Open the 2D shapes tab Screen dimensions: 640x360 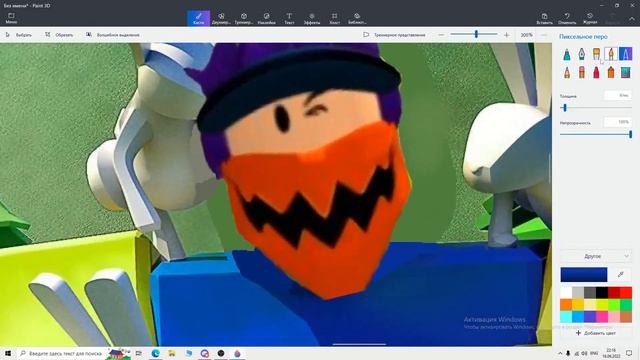pyautogui.click(x=221, y=18)
